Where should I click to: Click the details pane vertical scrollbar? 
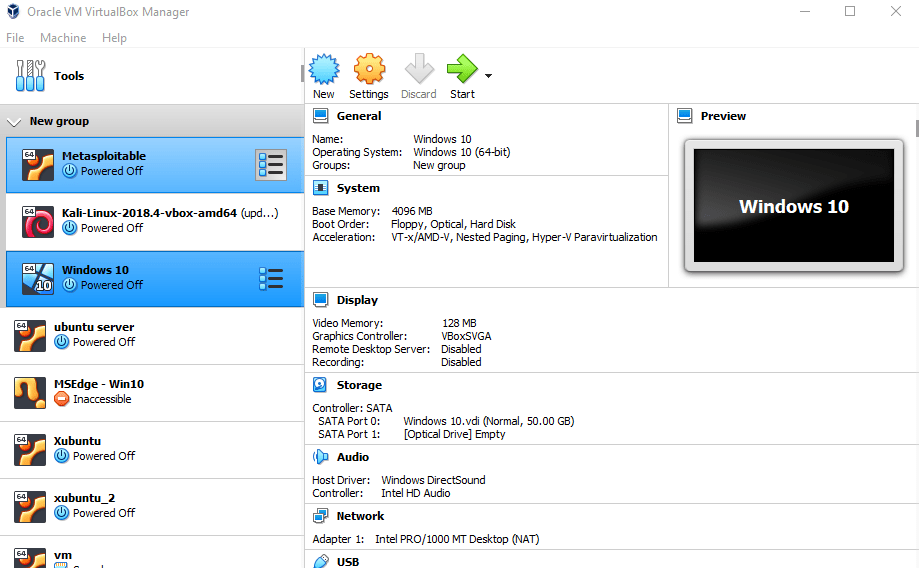click(x=915, y=128)
